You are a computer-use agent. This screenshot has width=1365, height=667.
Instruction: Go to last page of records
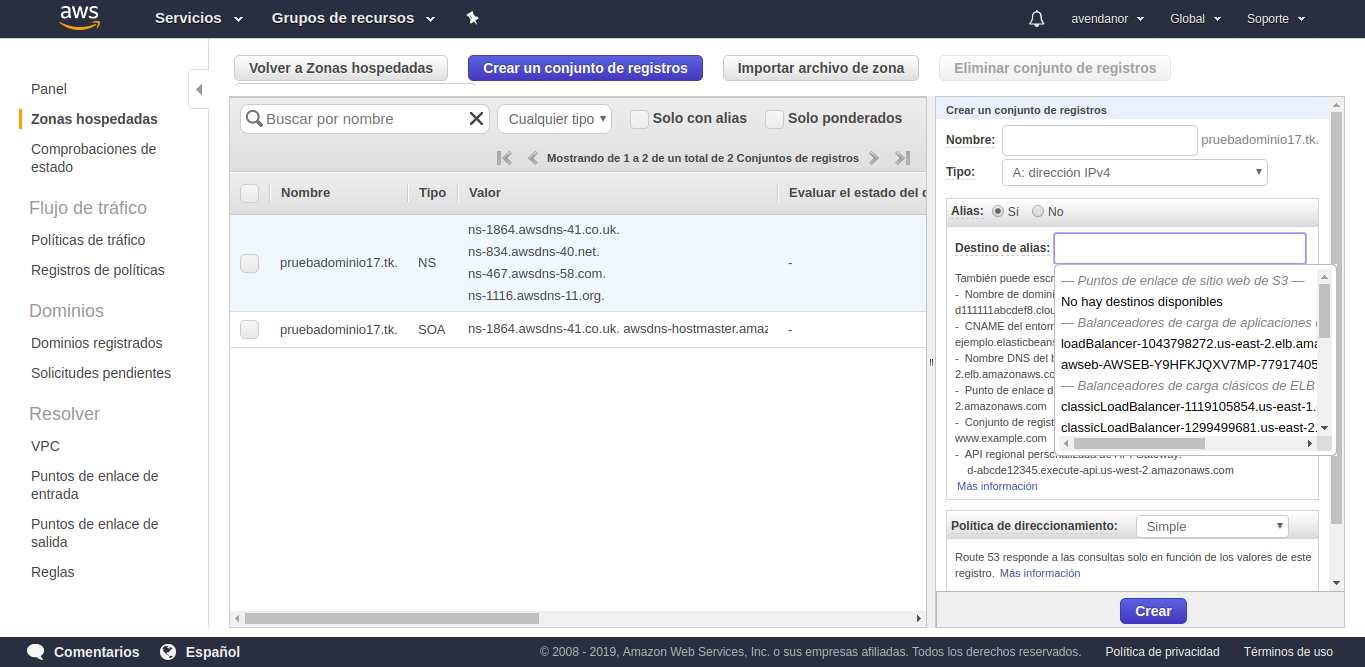pos(902,158)
